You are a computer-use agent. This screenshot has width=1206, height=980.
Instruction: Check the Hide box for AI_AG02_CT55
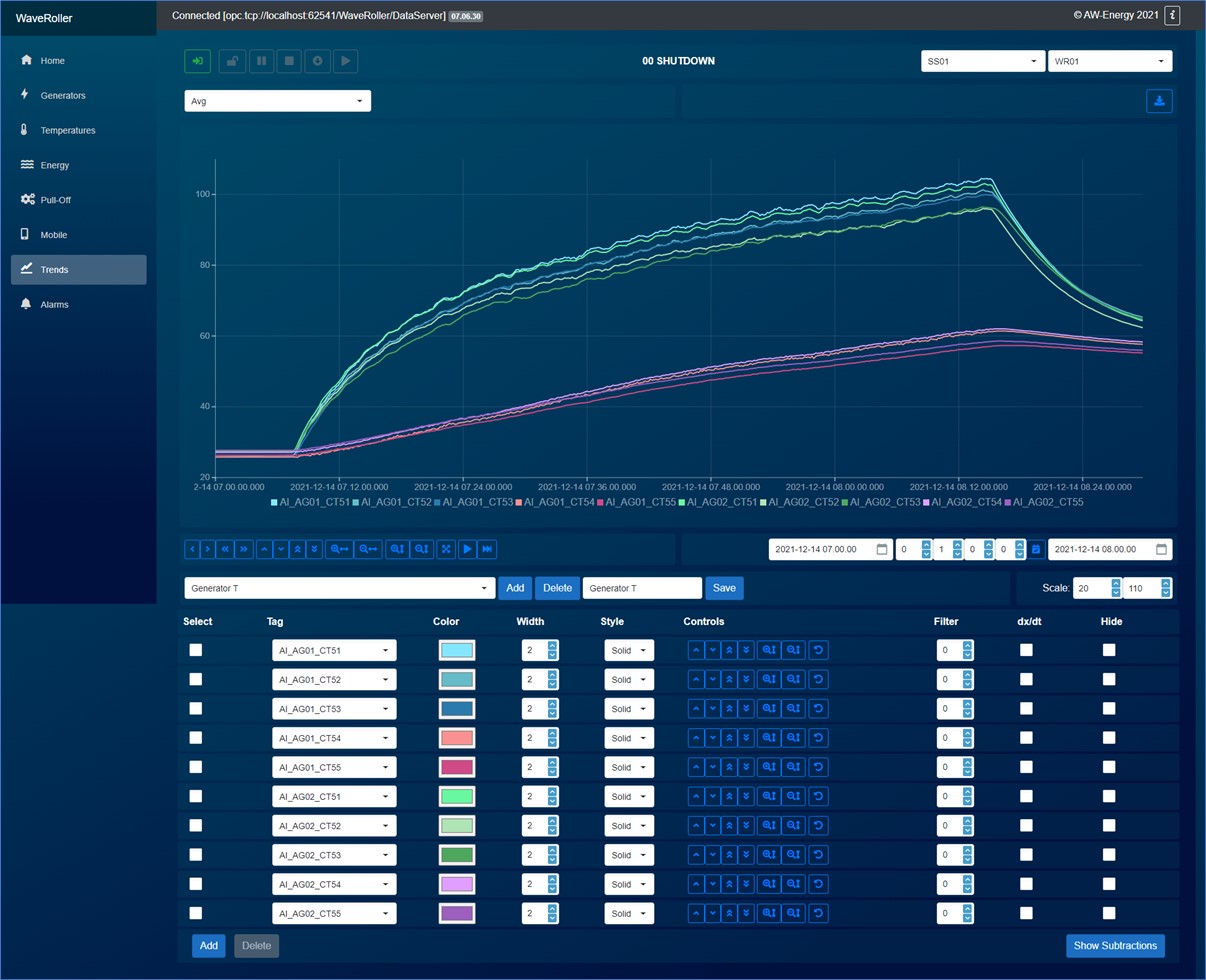point(1109,913)
